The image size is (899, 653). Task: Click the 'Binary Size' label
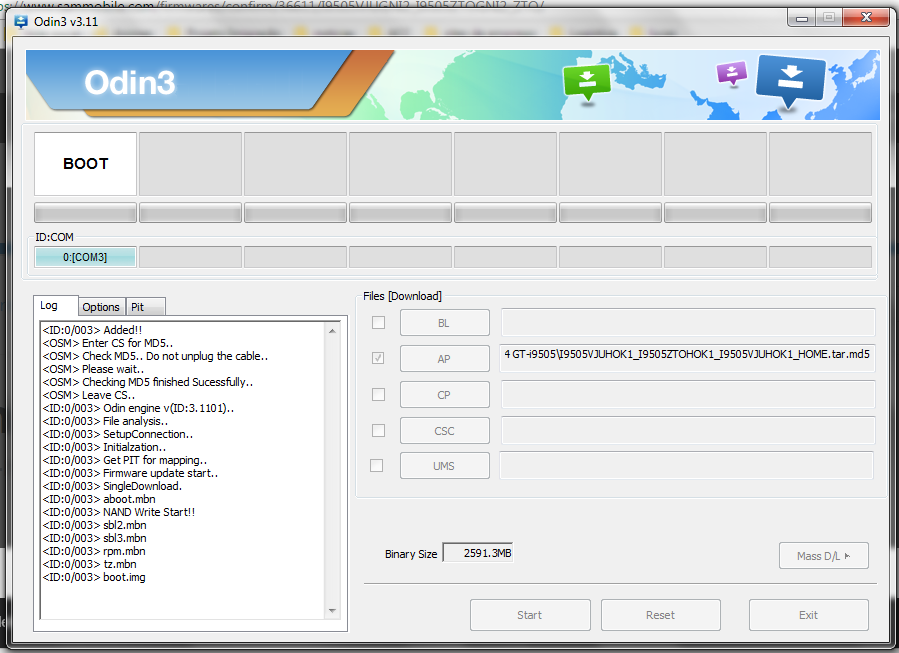411,554
